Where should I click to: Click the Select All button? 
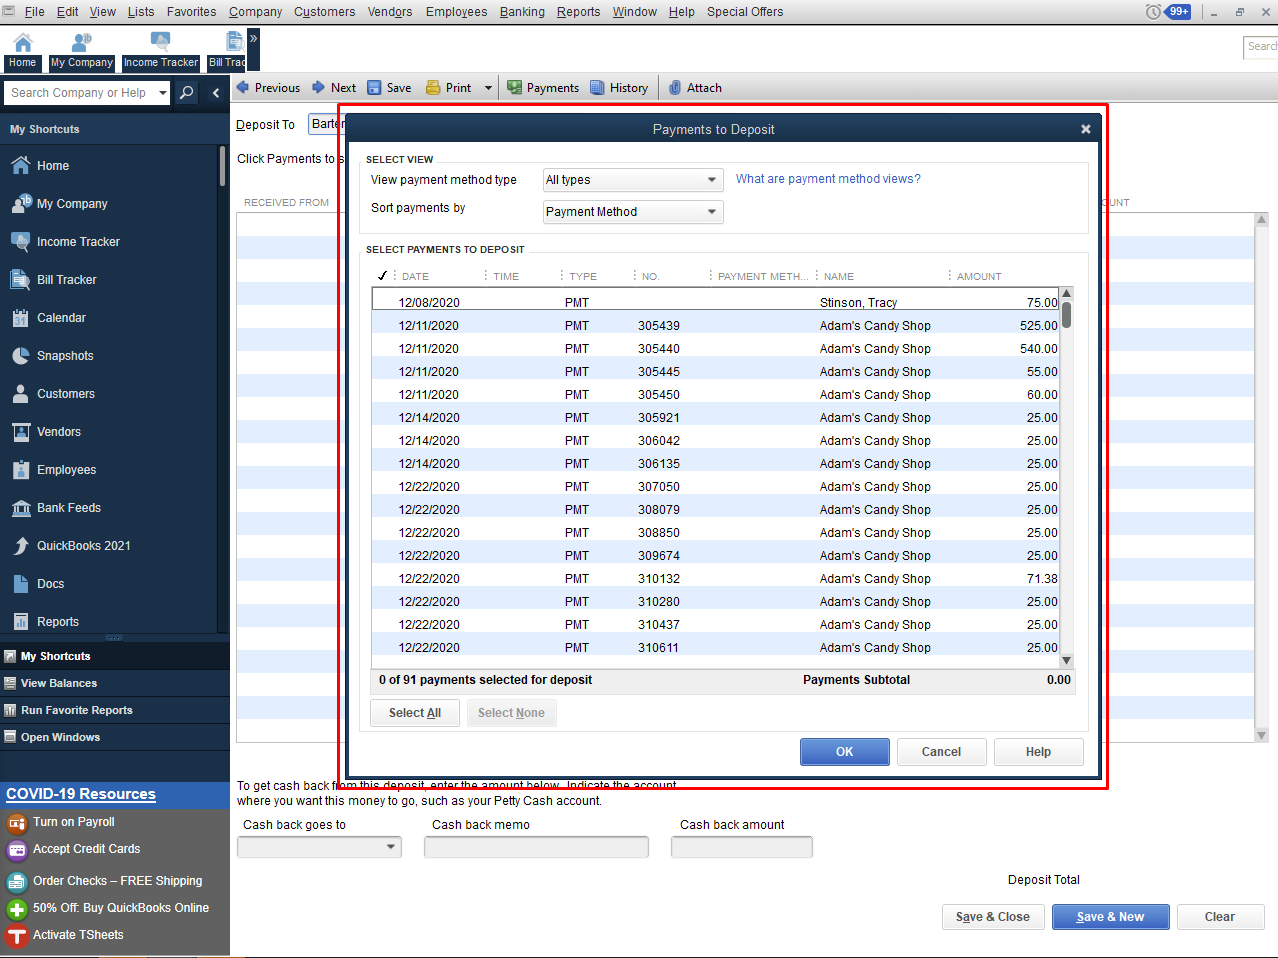pyautogui.click(x=415, y=713)
